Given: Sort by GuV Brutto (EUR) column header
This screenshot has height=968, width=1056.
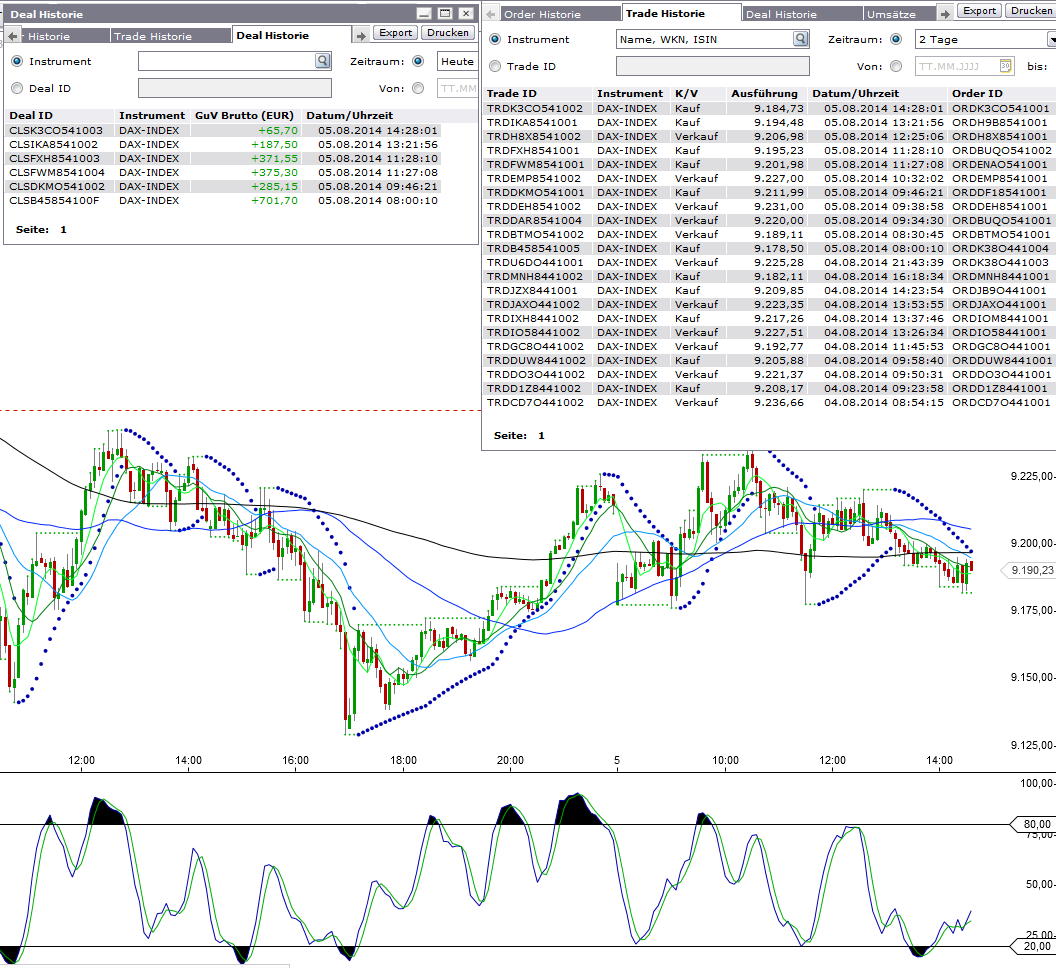Looking at the screenshot, I should 244,115.
